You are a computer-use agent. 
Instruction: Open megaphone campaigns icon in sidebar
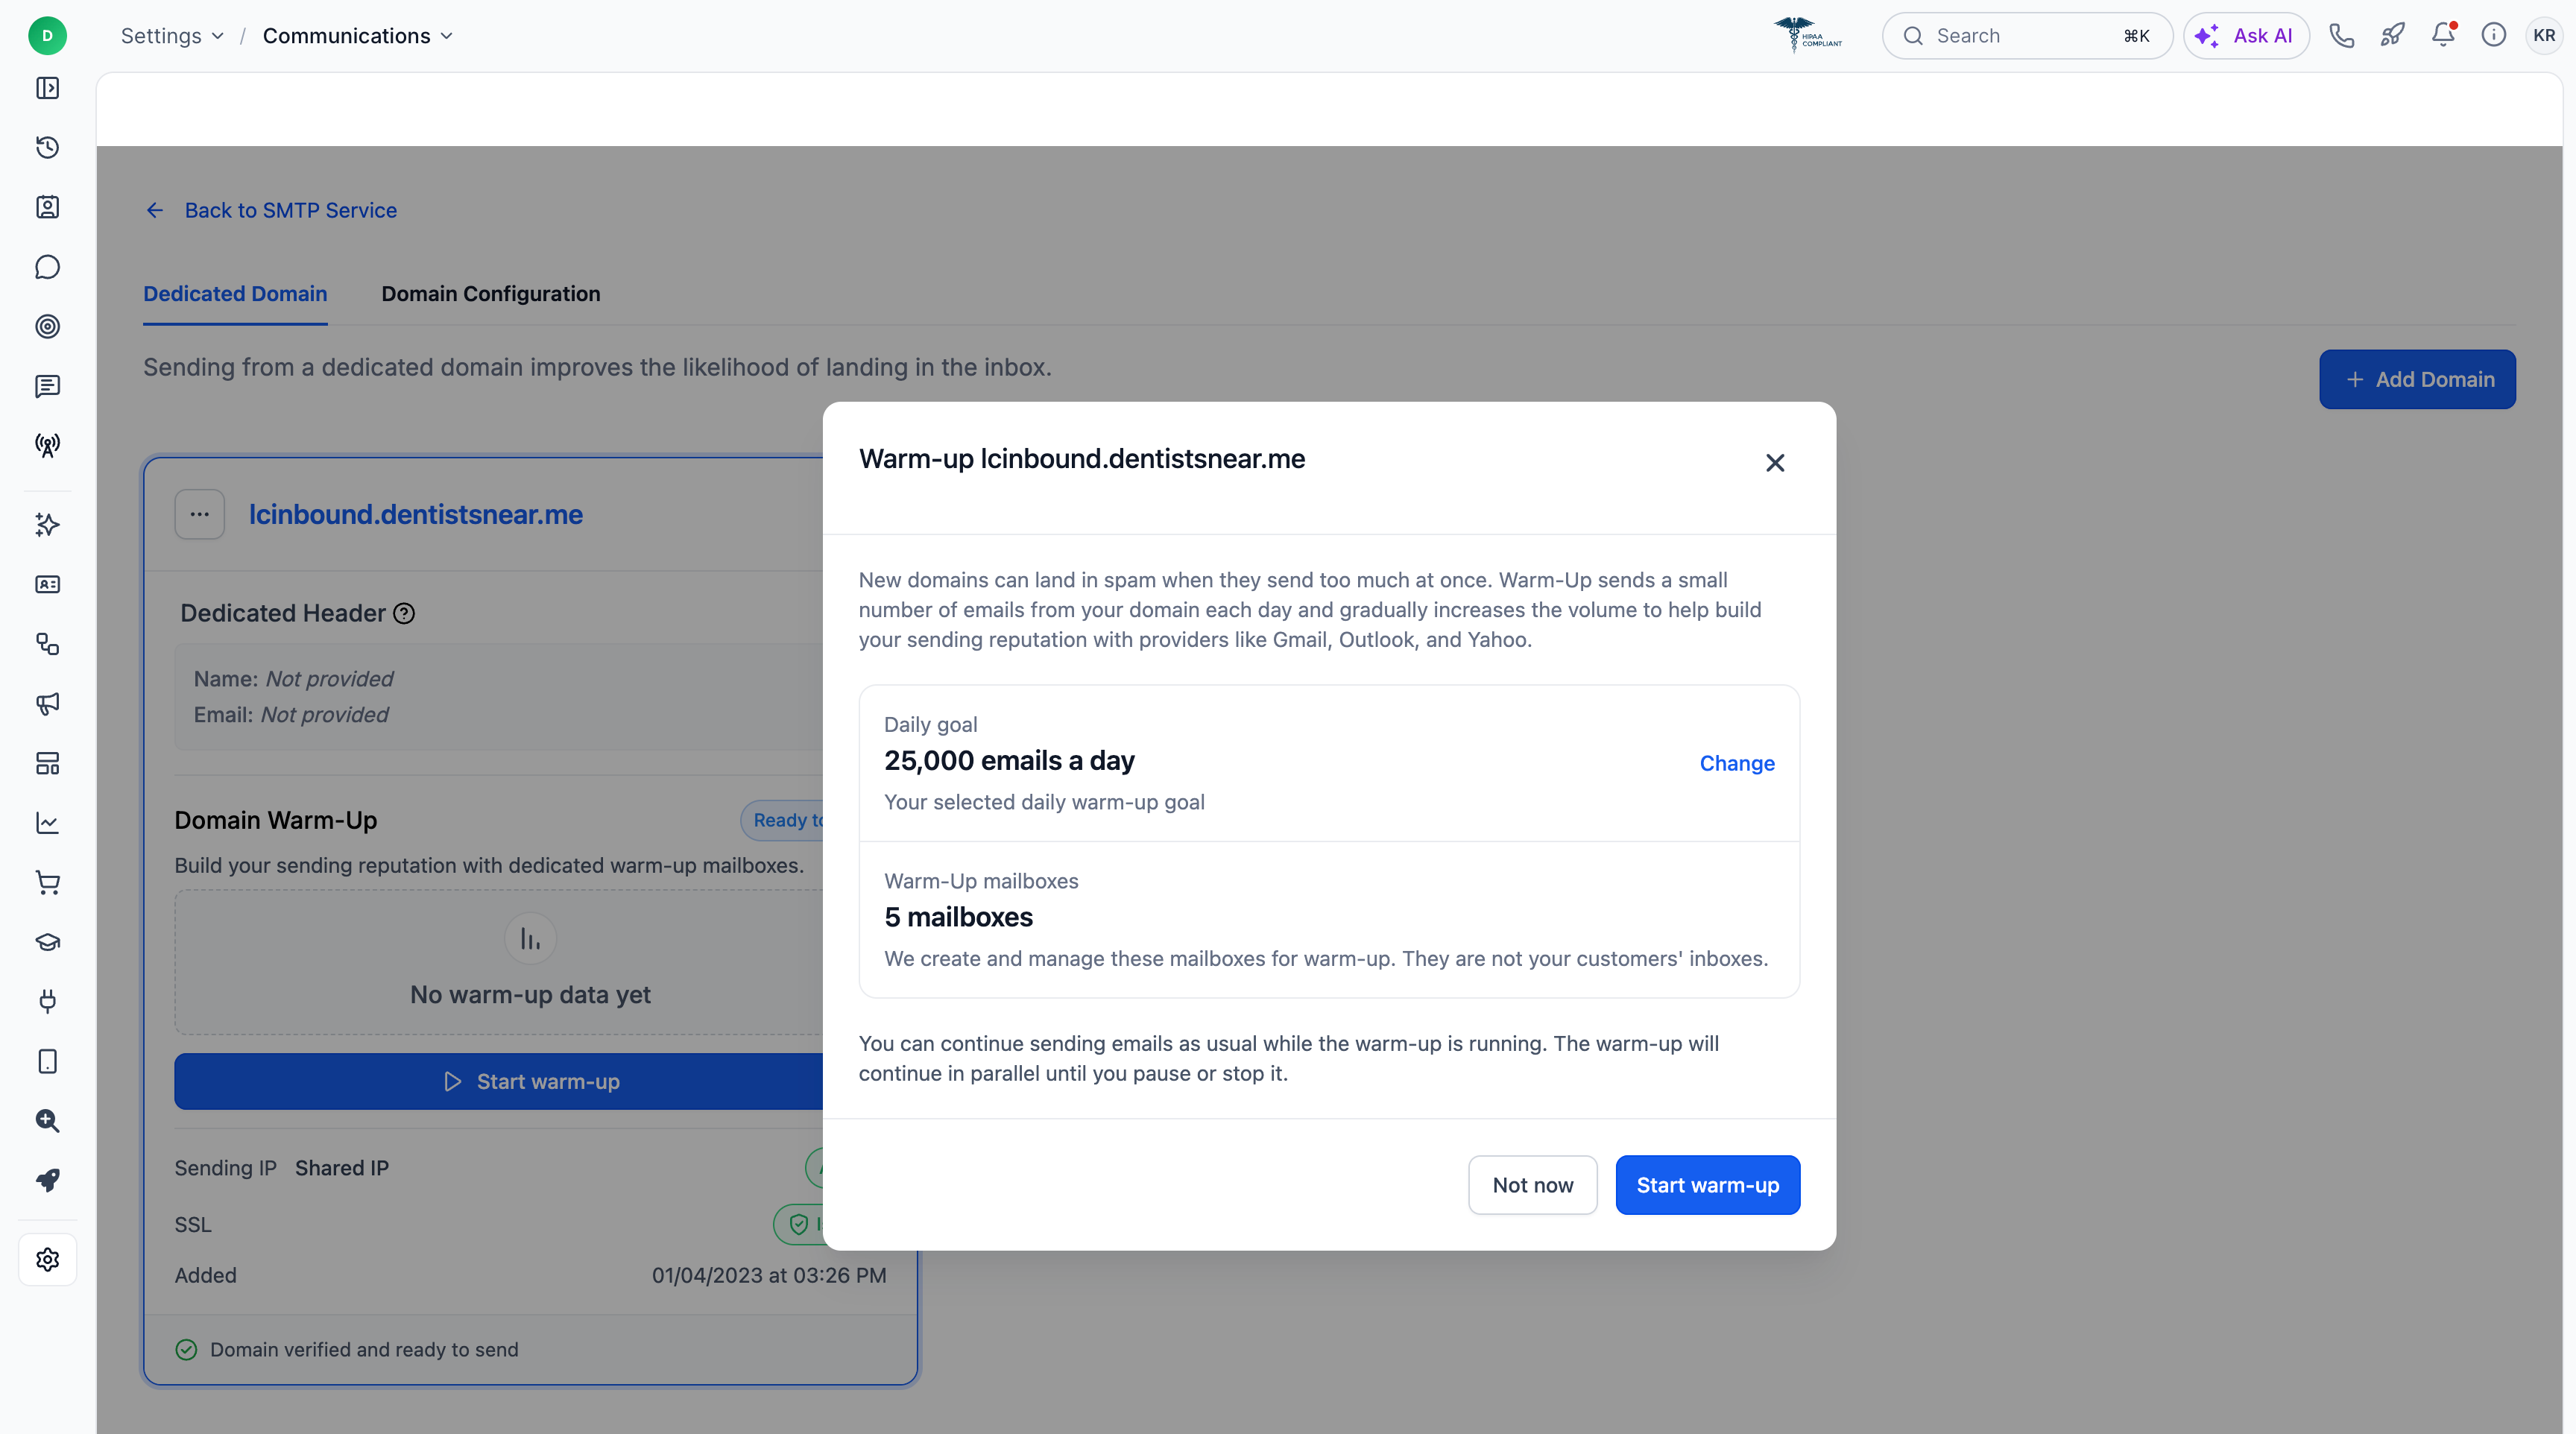(47, 704)
